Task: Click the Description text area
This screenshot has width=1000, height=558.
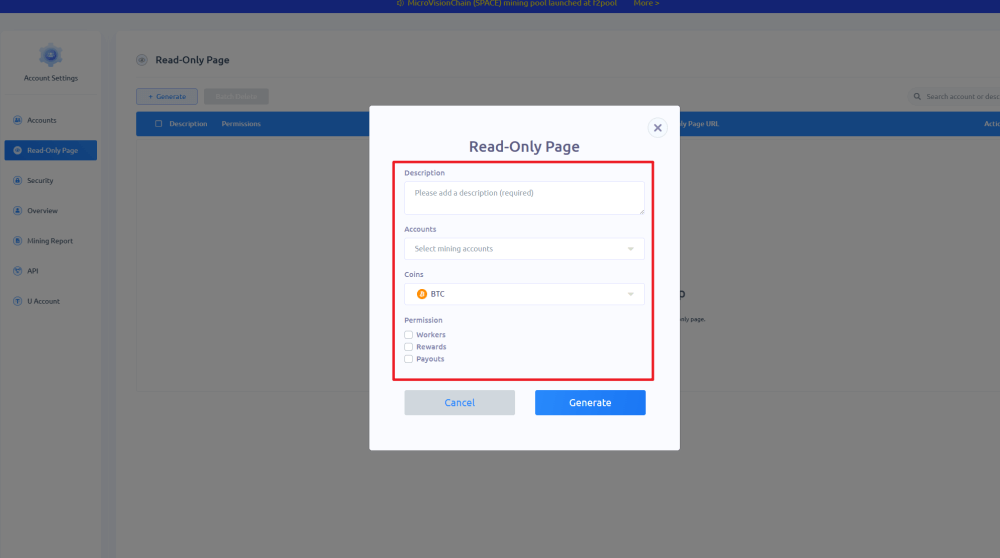Action: coord(524,197)
